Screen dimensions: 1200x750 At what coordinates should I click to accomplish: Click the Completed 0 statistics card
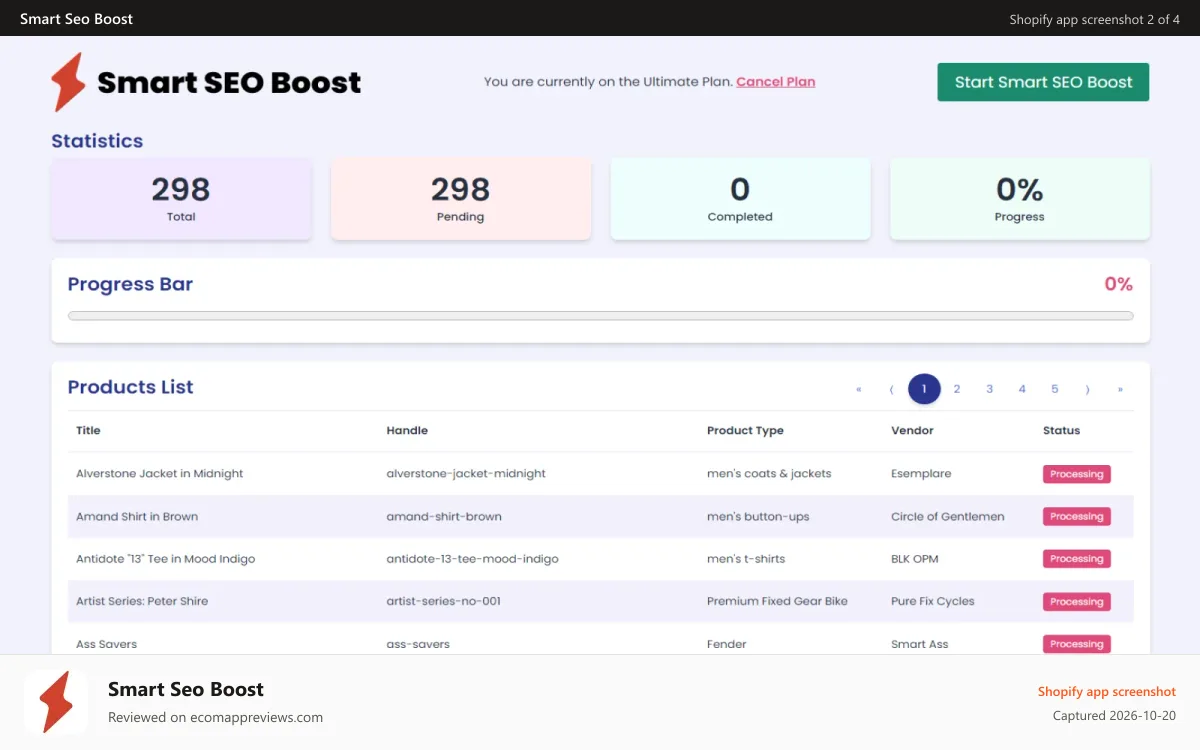(x=740, y=199)
